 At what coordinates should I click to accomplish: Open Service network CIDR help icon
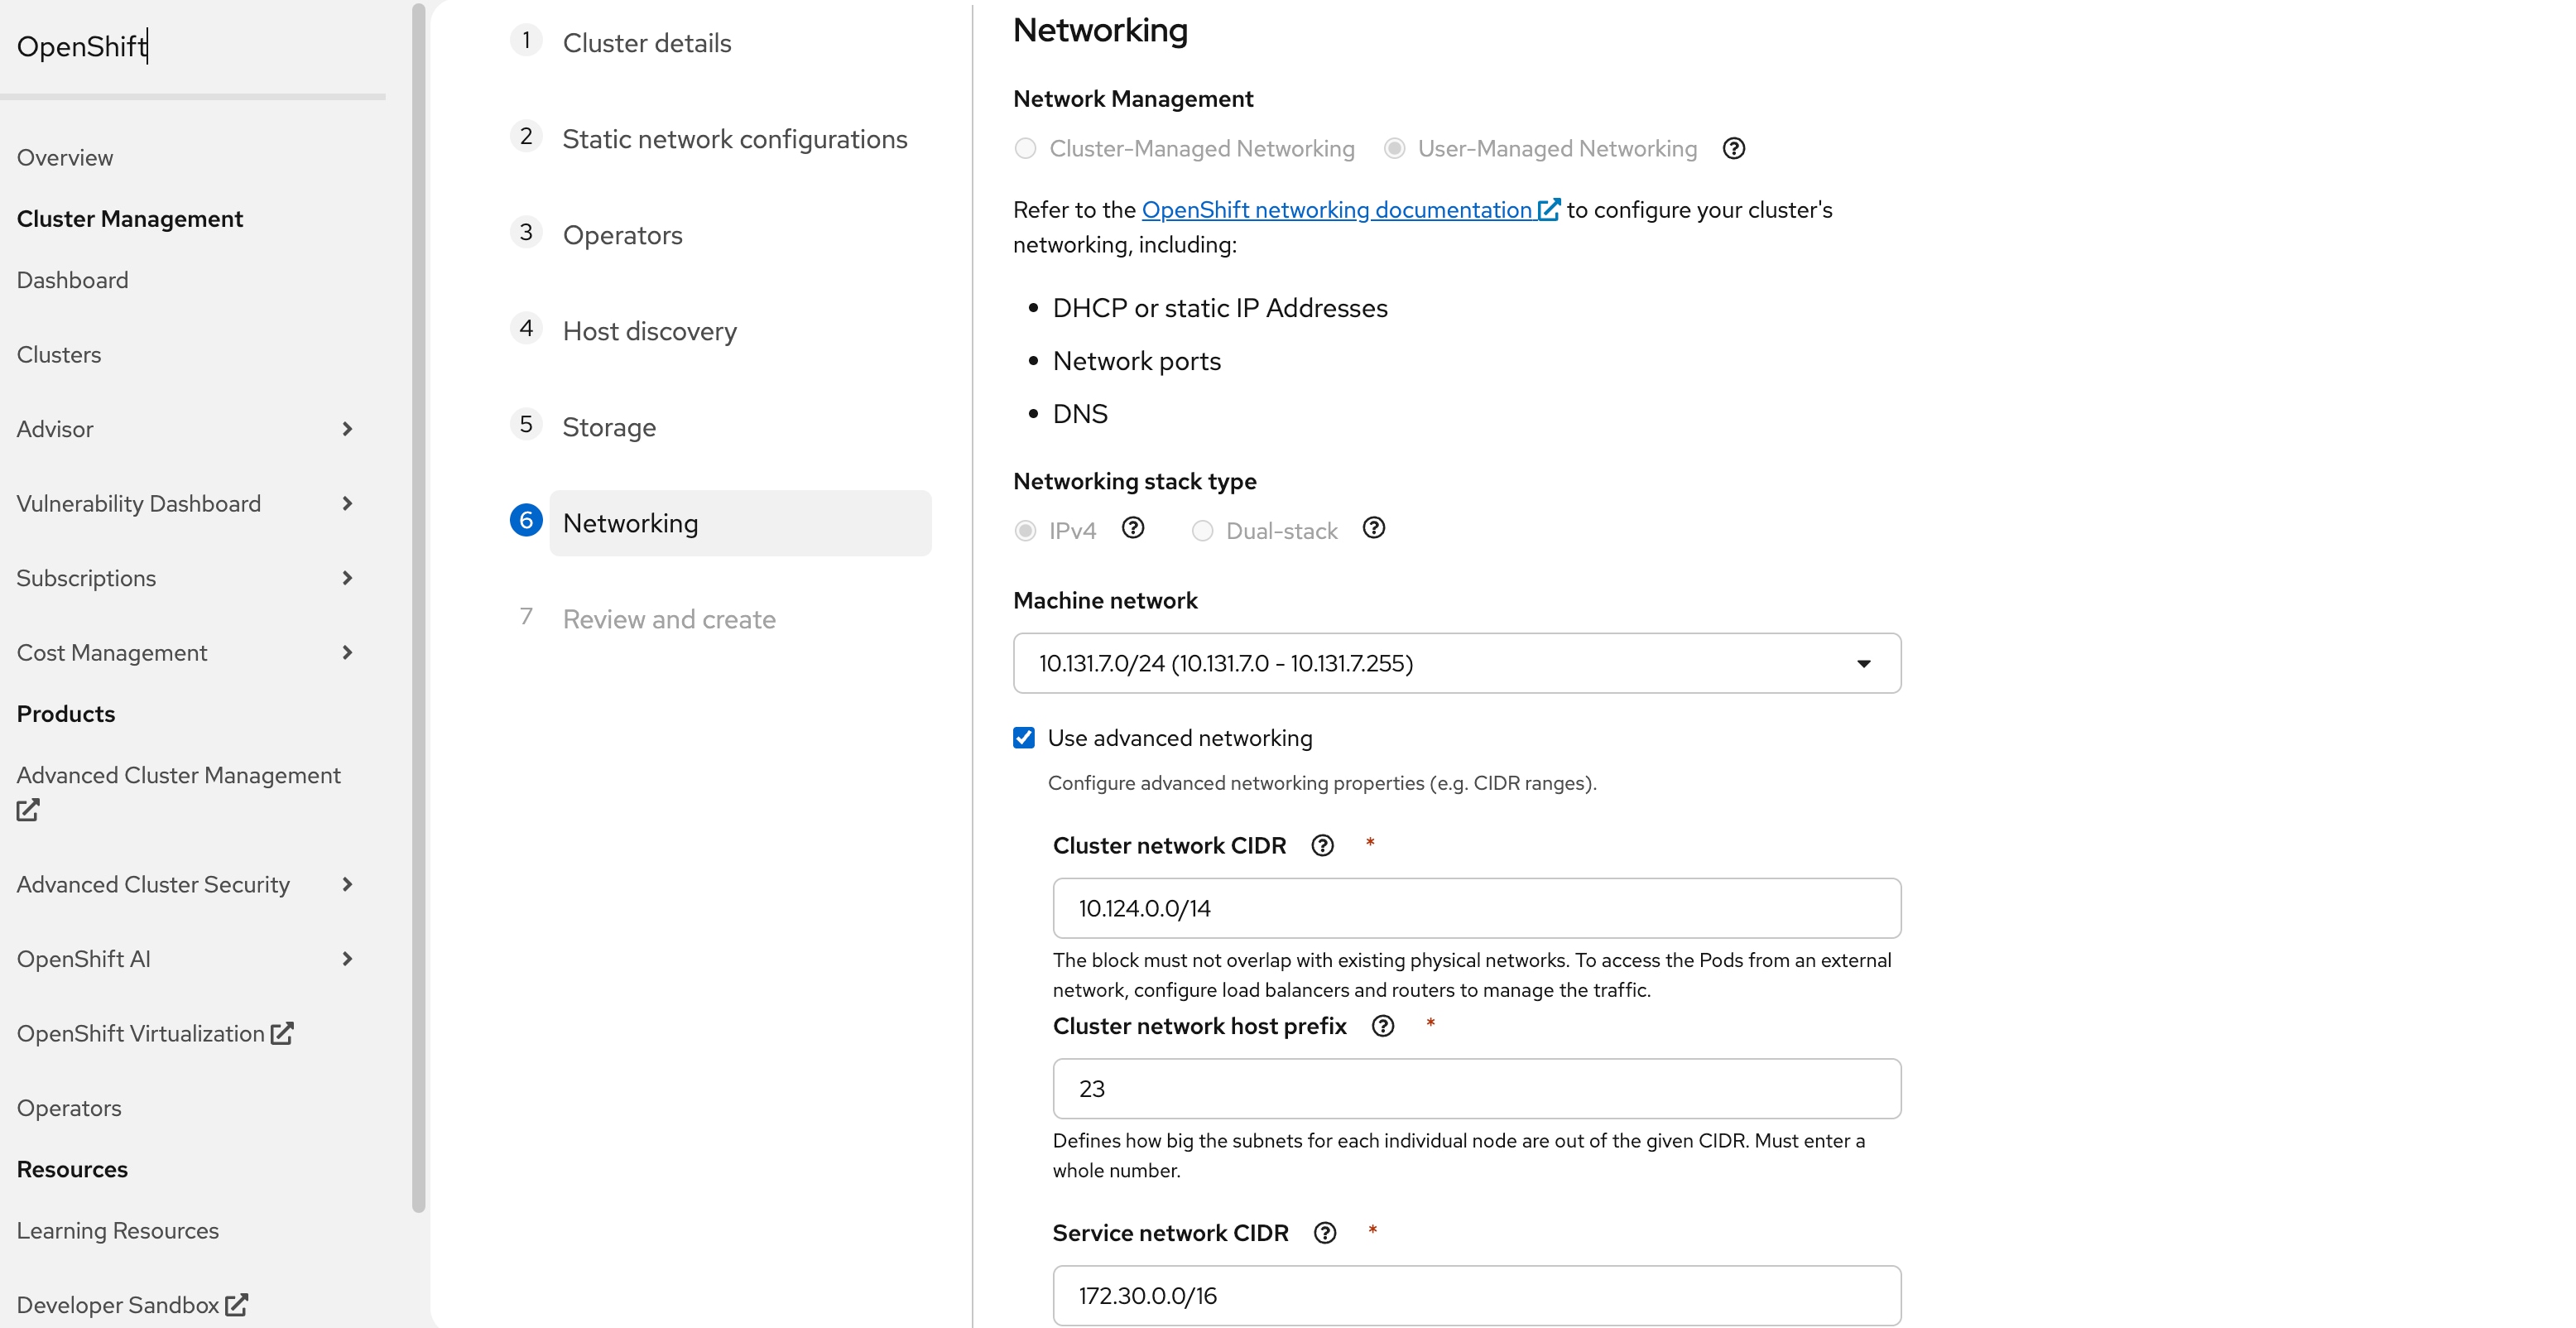tap(1325, 1233)
